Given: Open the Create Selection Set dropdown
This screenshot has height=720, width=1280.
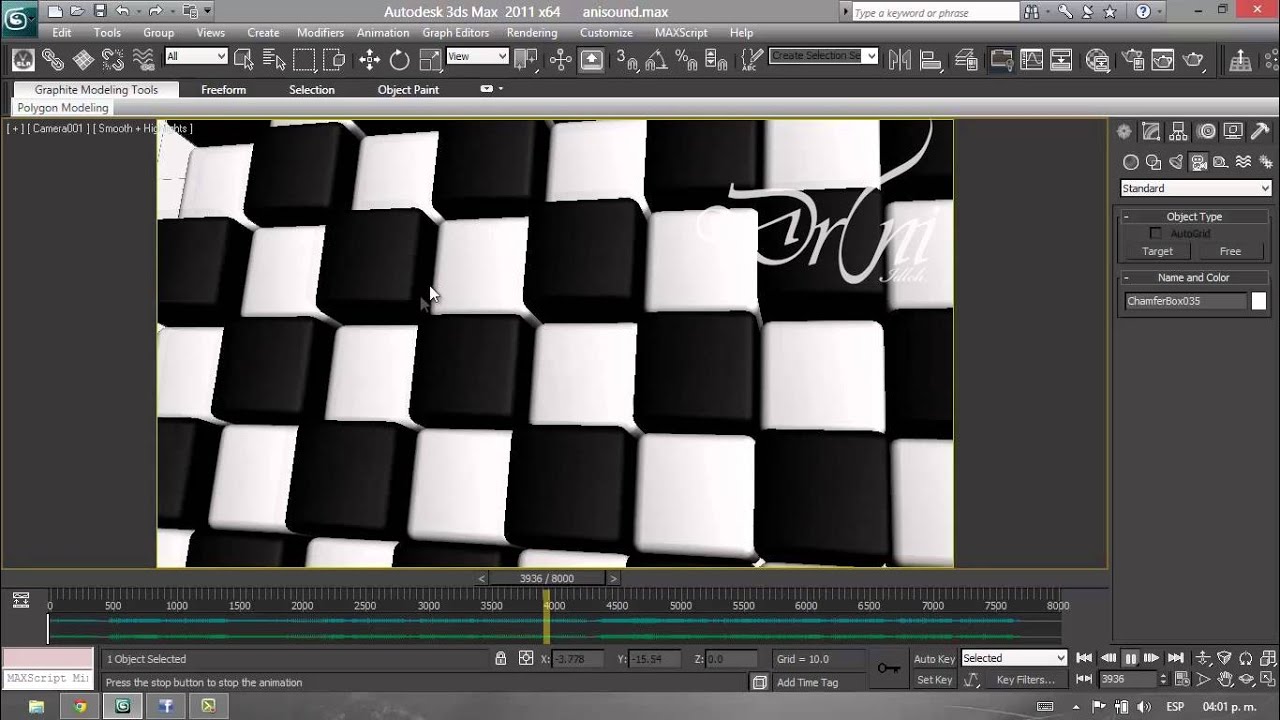Looking at the screenshot, I should coord(823,56).
